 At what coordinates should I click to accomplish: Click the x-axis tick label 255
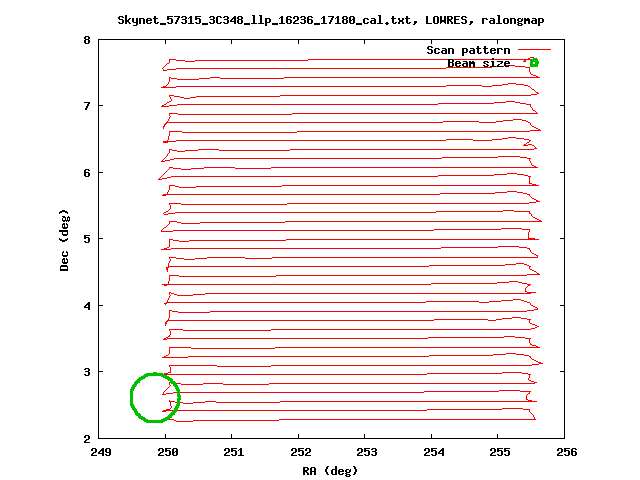point(500,452)
